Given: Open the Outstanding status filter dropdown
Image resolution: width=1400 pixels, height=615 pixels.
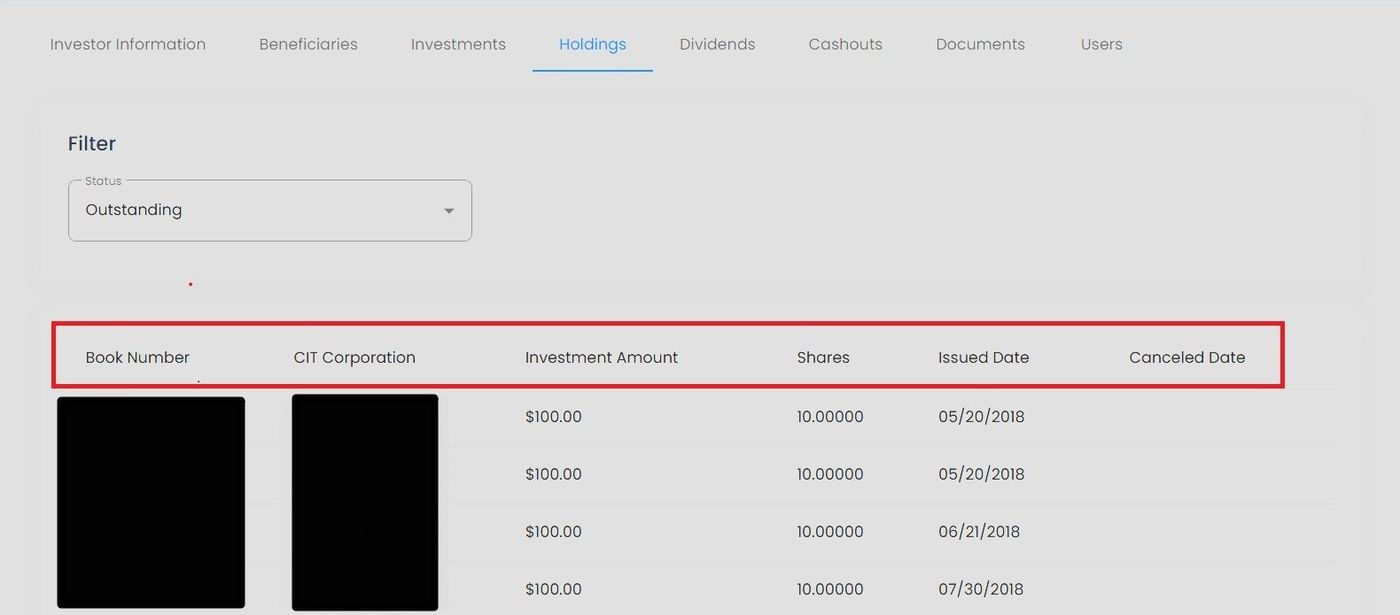Looking at the screenshot, I should tap(260, 210).
